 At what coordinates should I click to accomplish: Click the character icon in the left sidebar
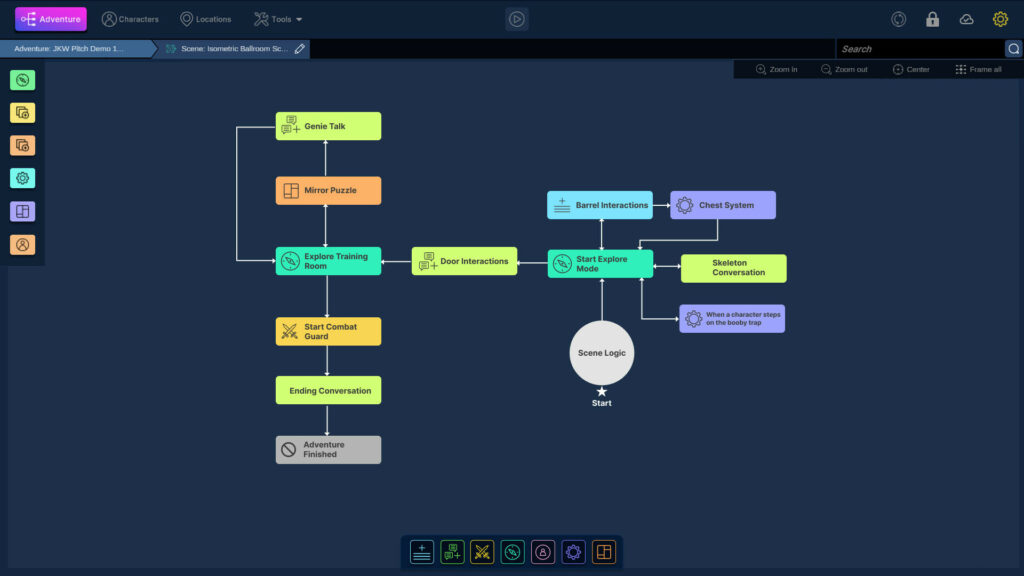click(23, 244)
